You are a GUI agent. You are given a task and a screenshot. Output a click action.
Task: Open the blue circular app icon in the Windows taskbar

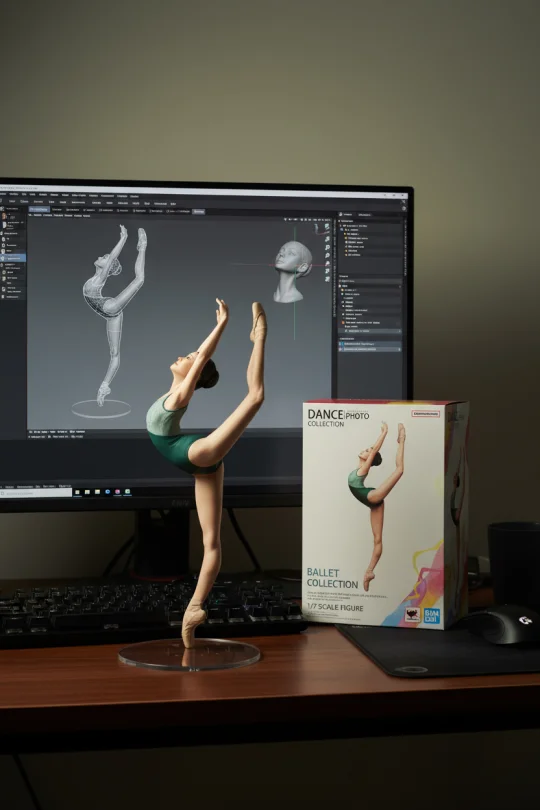click(x=107, y=492)
